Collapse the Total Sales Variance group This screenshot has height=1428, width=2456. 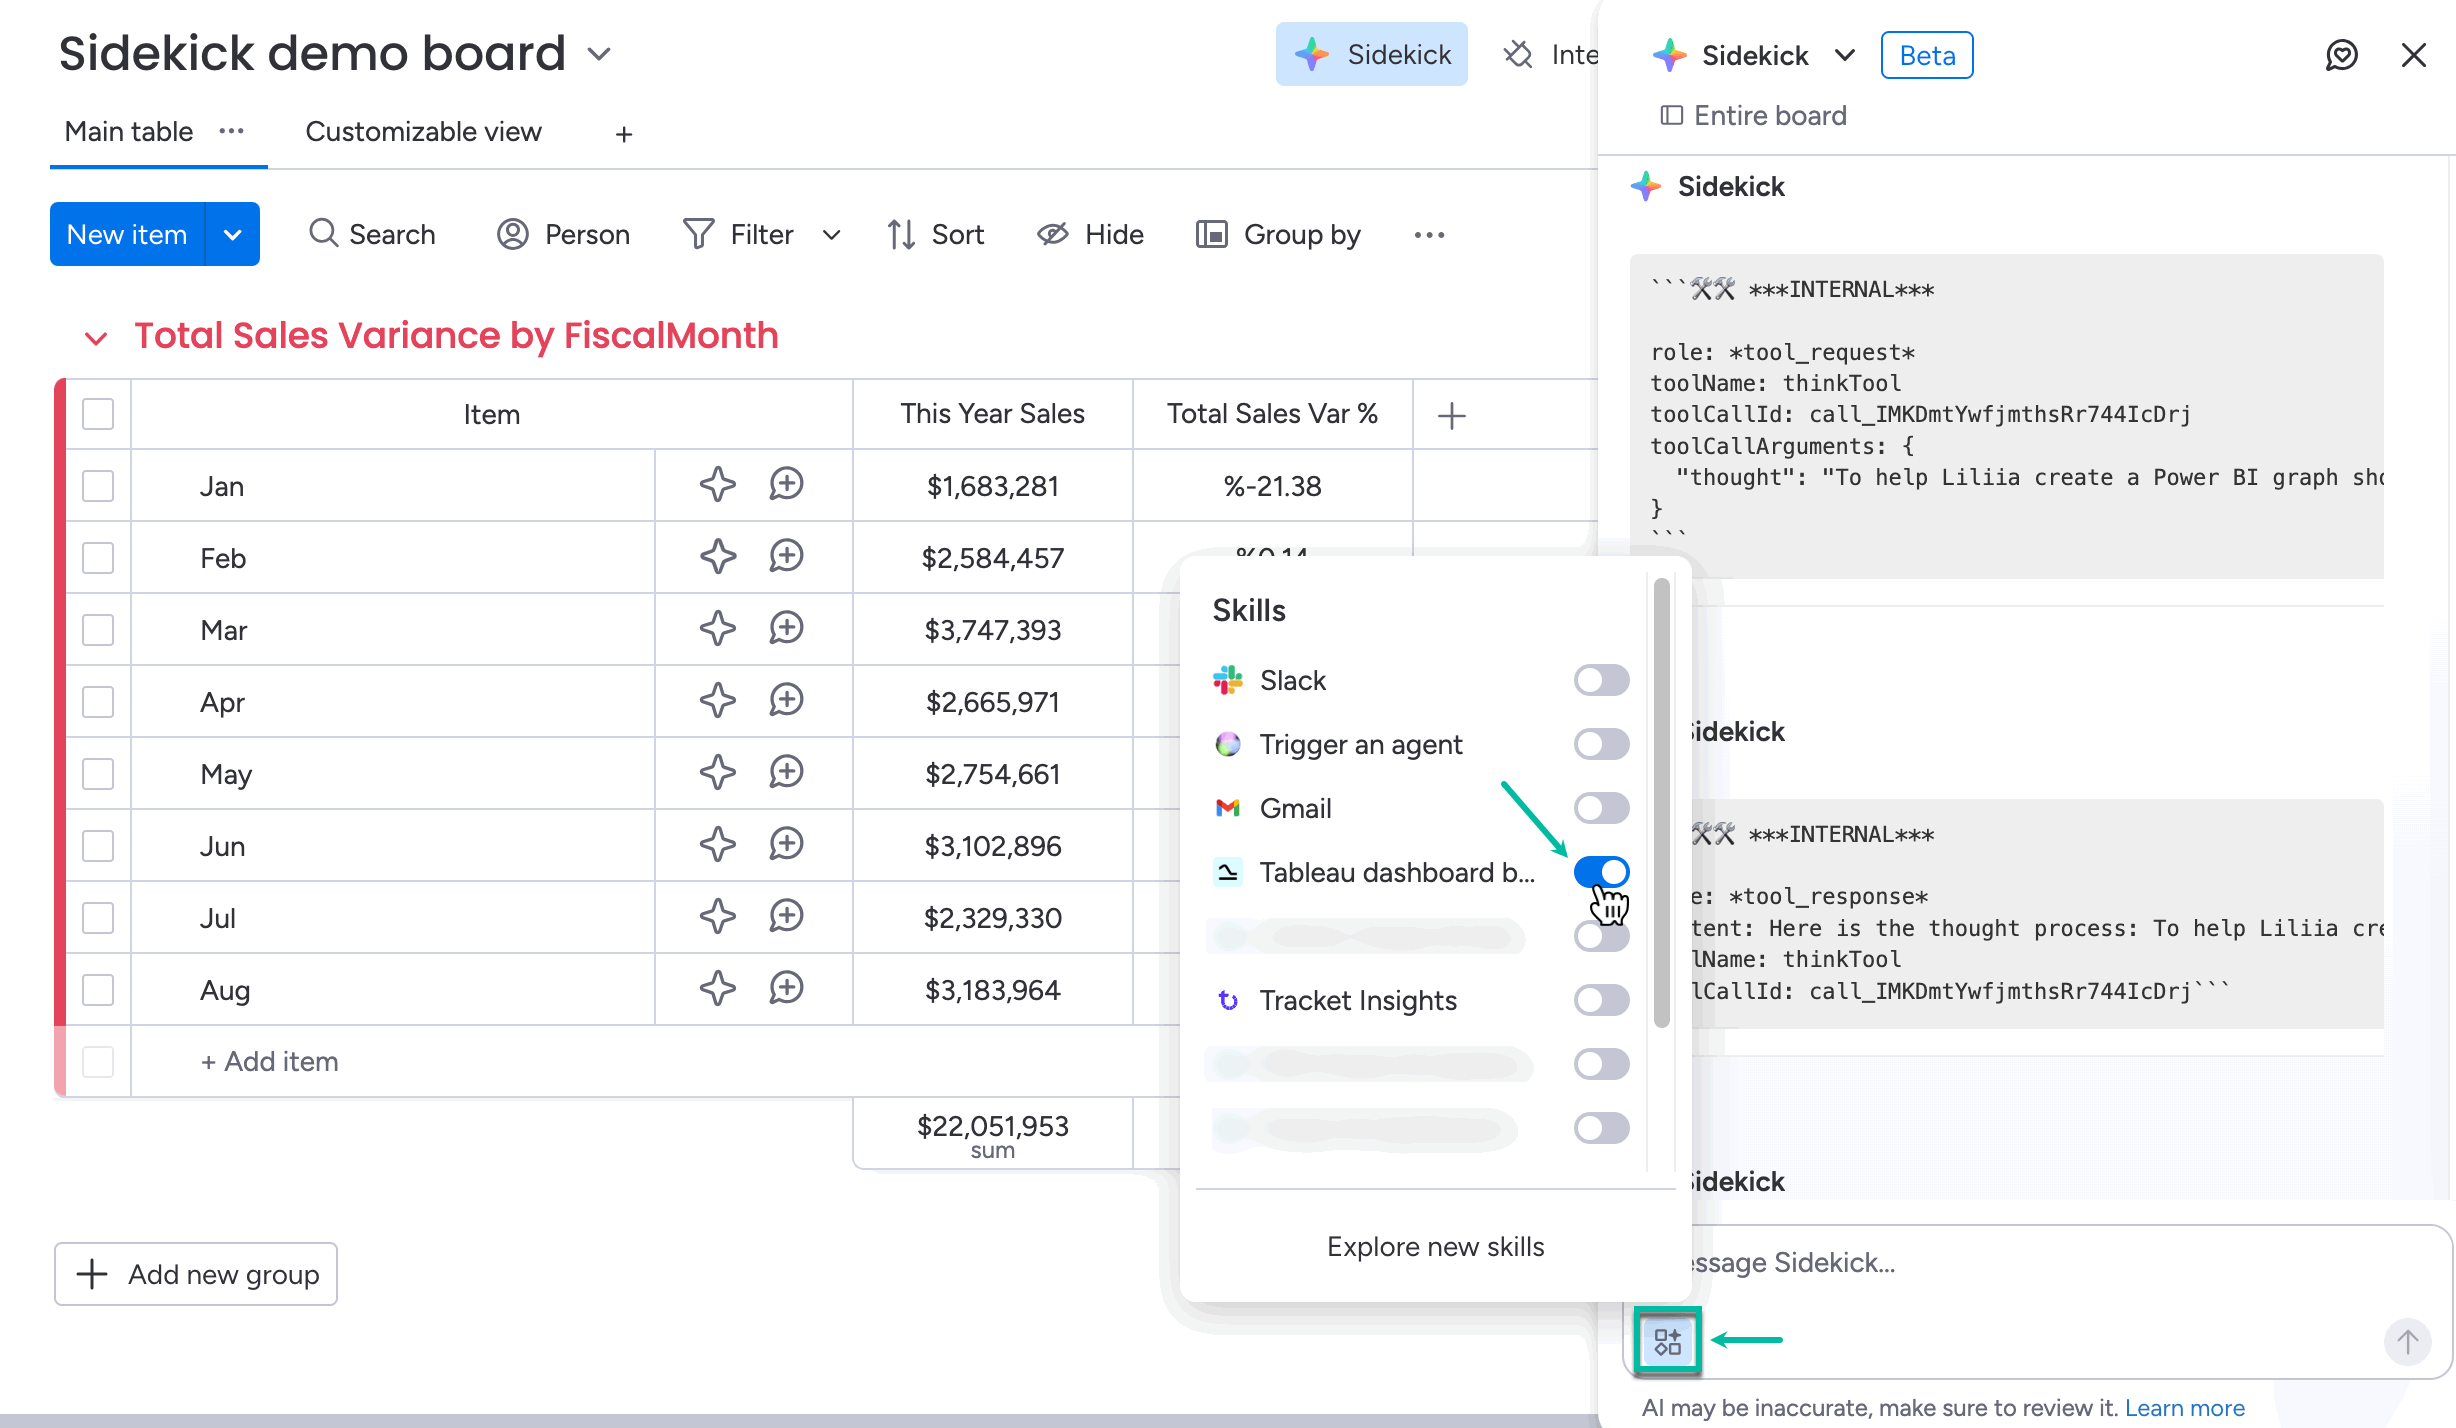tap(96, 338)
